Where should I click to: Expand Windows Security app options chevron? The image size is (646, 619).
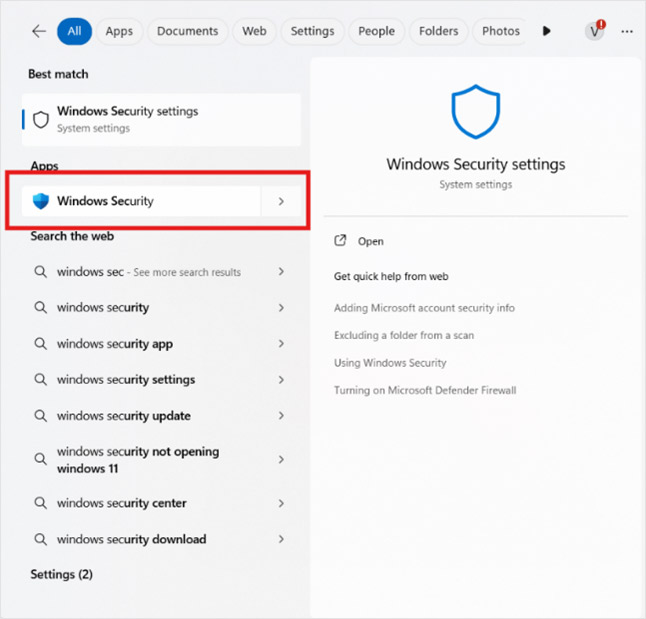pyautogui.click(x=281, y=201)
